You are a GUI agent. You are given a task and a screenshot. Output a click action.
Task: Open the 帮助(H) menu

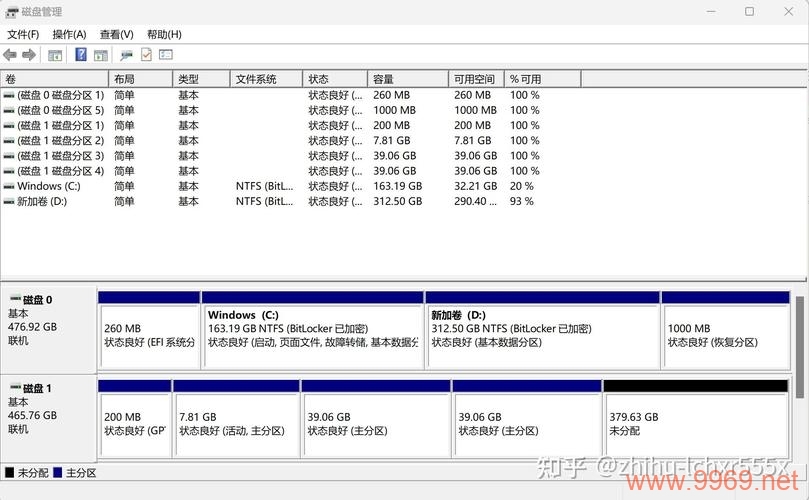164,35
